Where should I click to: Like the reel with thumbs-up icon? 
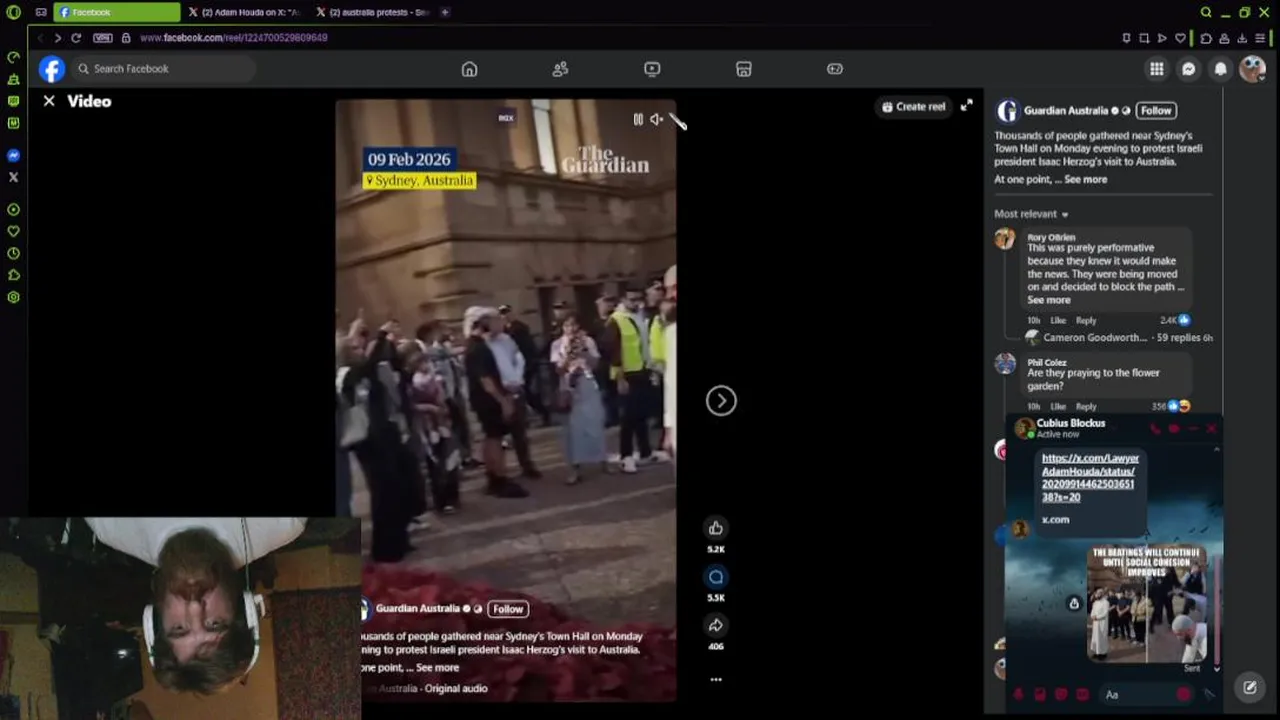tap(716, 528)
